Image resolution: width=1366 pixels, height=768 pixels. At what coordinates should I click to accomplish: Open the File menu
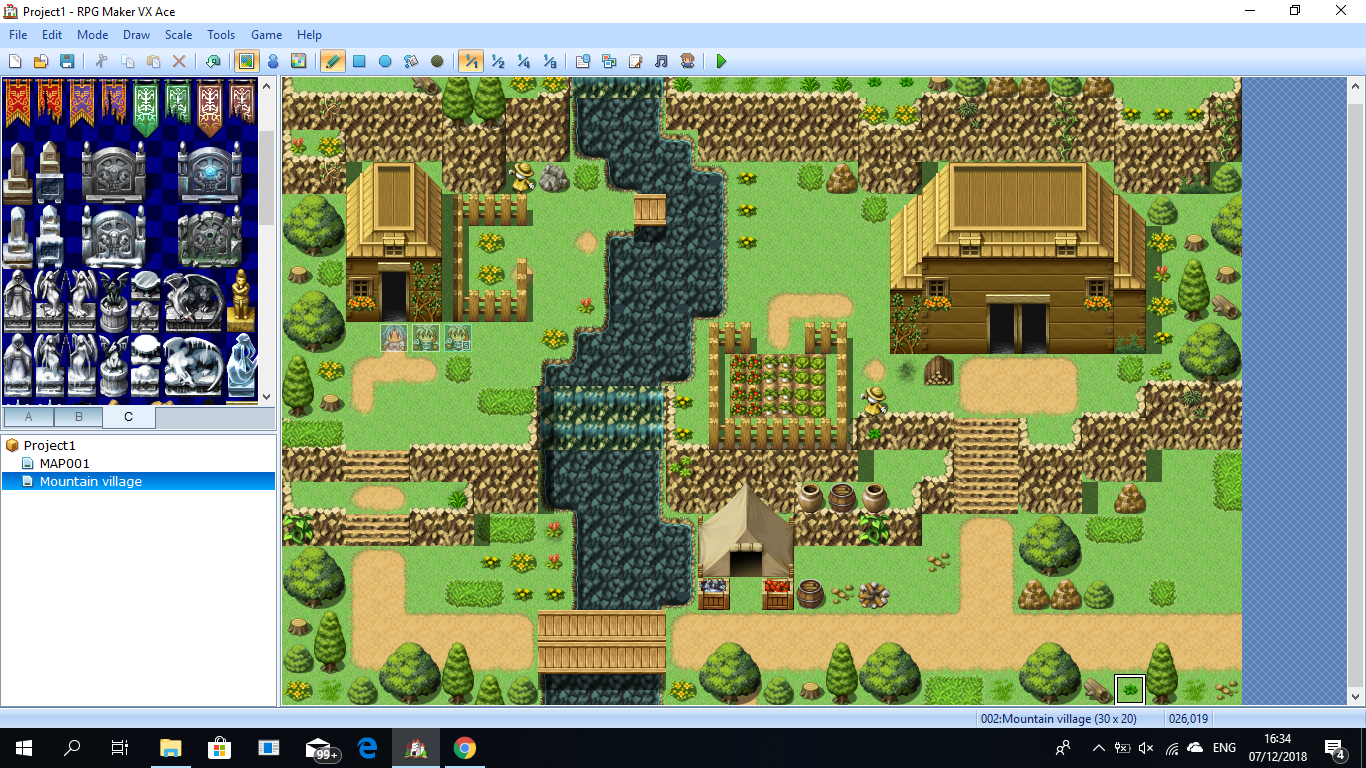pyautogui.click(x=18, y=35)
